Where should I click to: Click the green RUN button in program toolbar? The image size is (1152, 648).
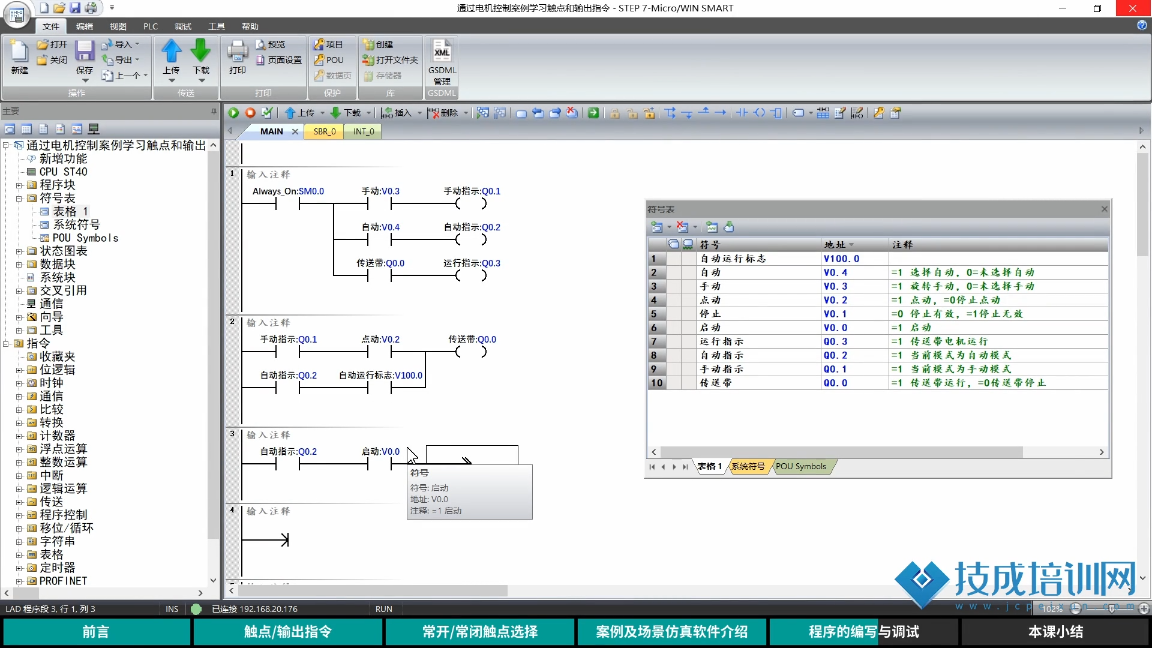pyautogui.click(x=234, y=113)
